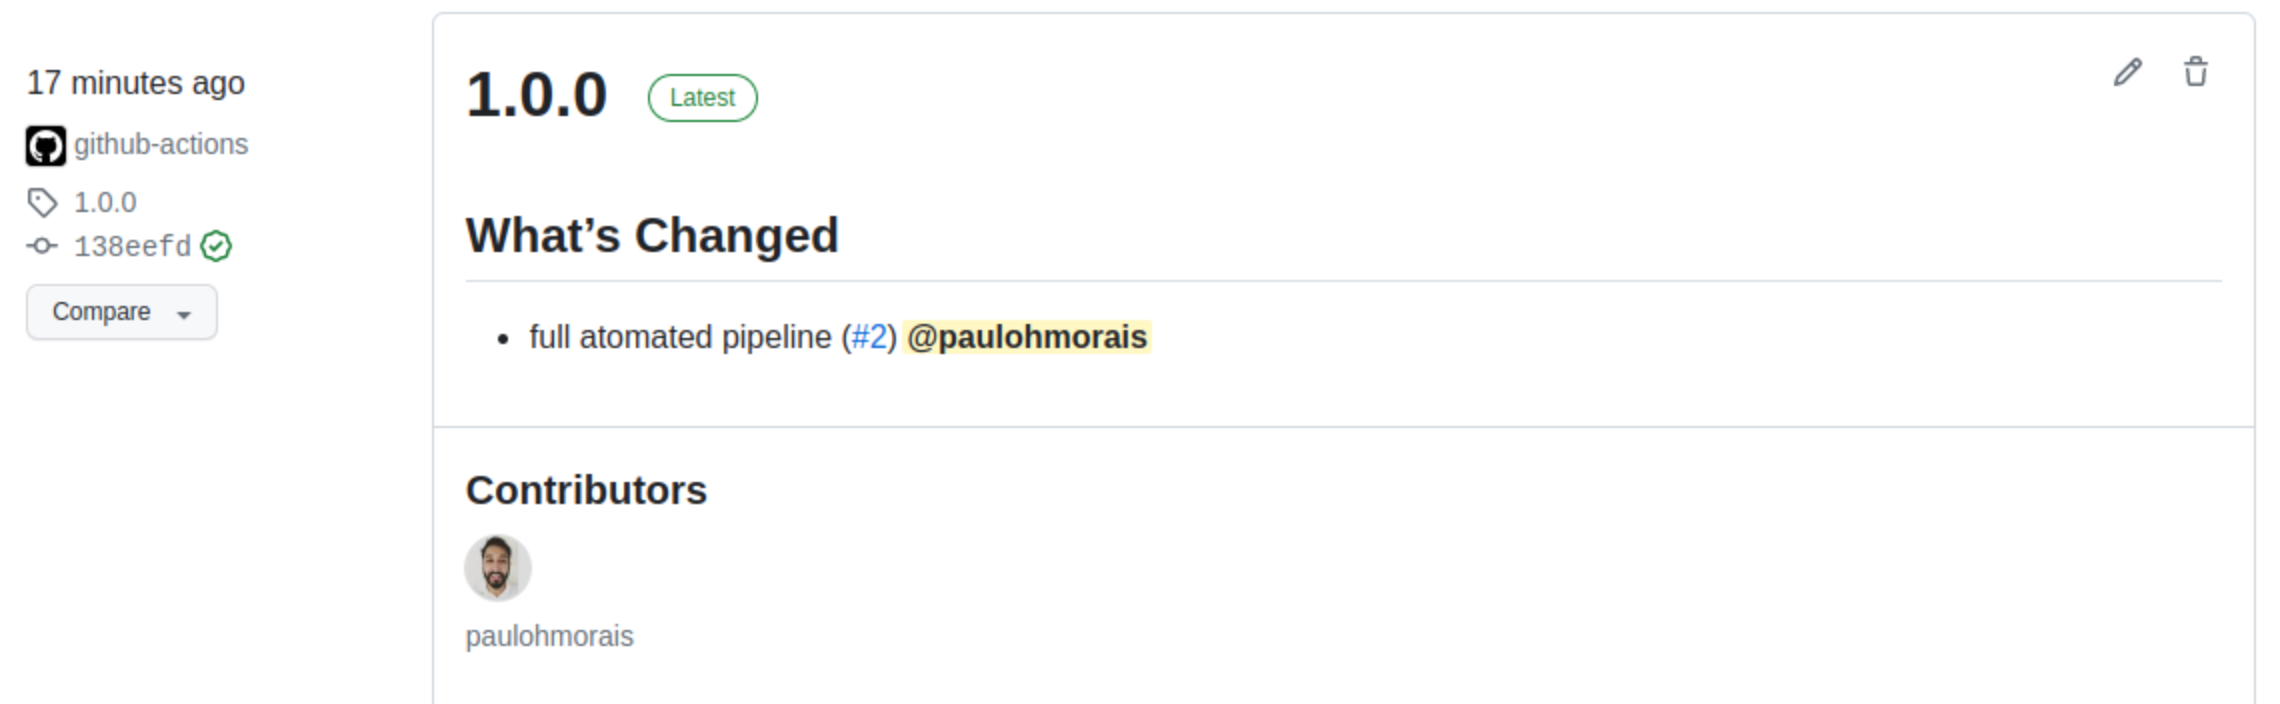Open pull request #2 link

(x=869, y=338)
